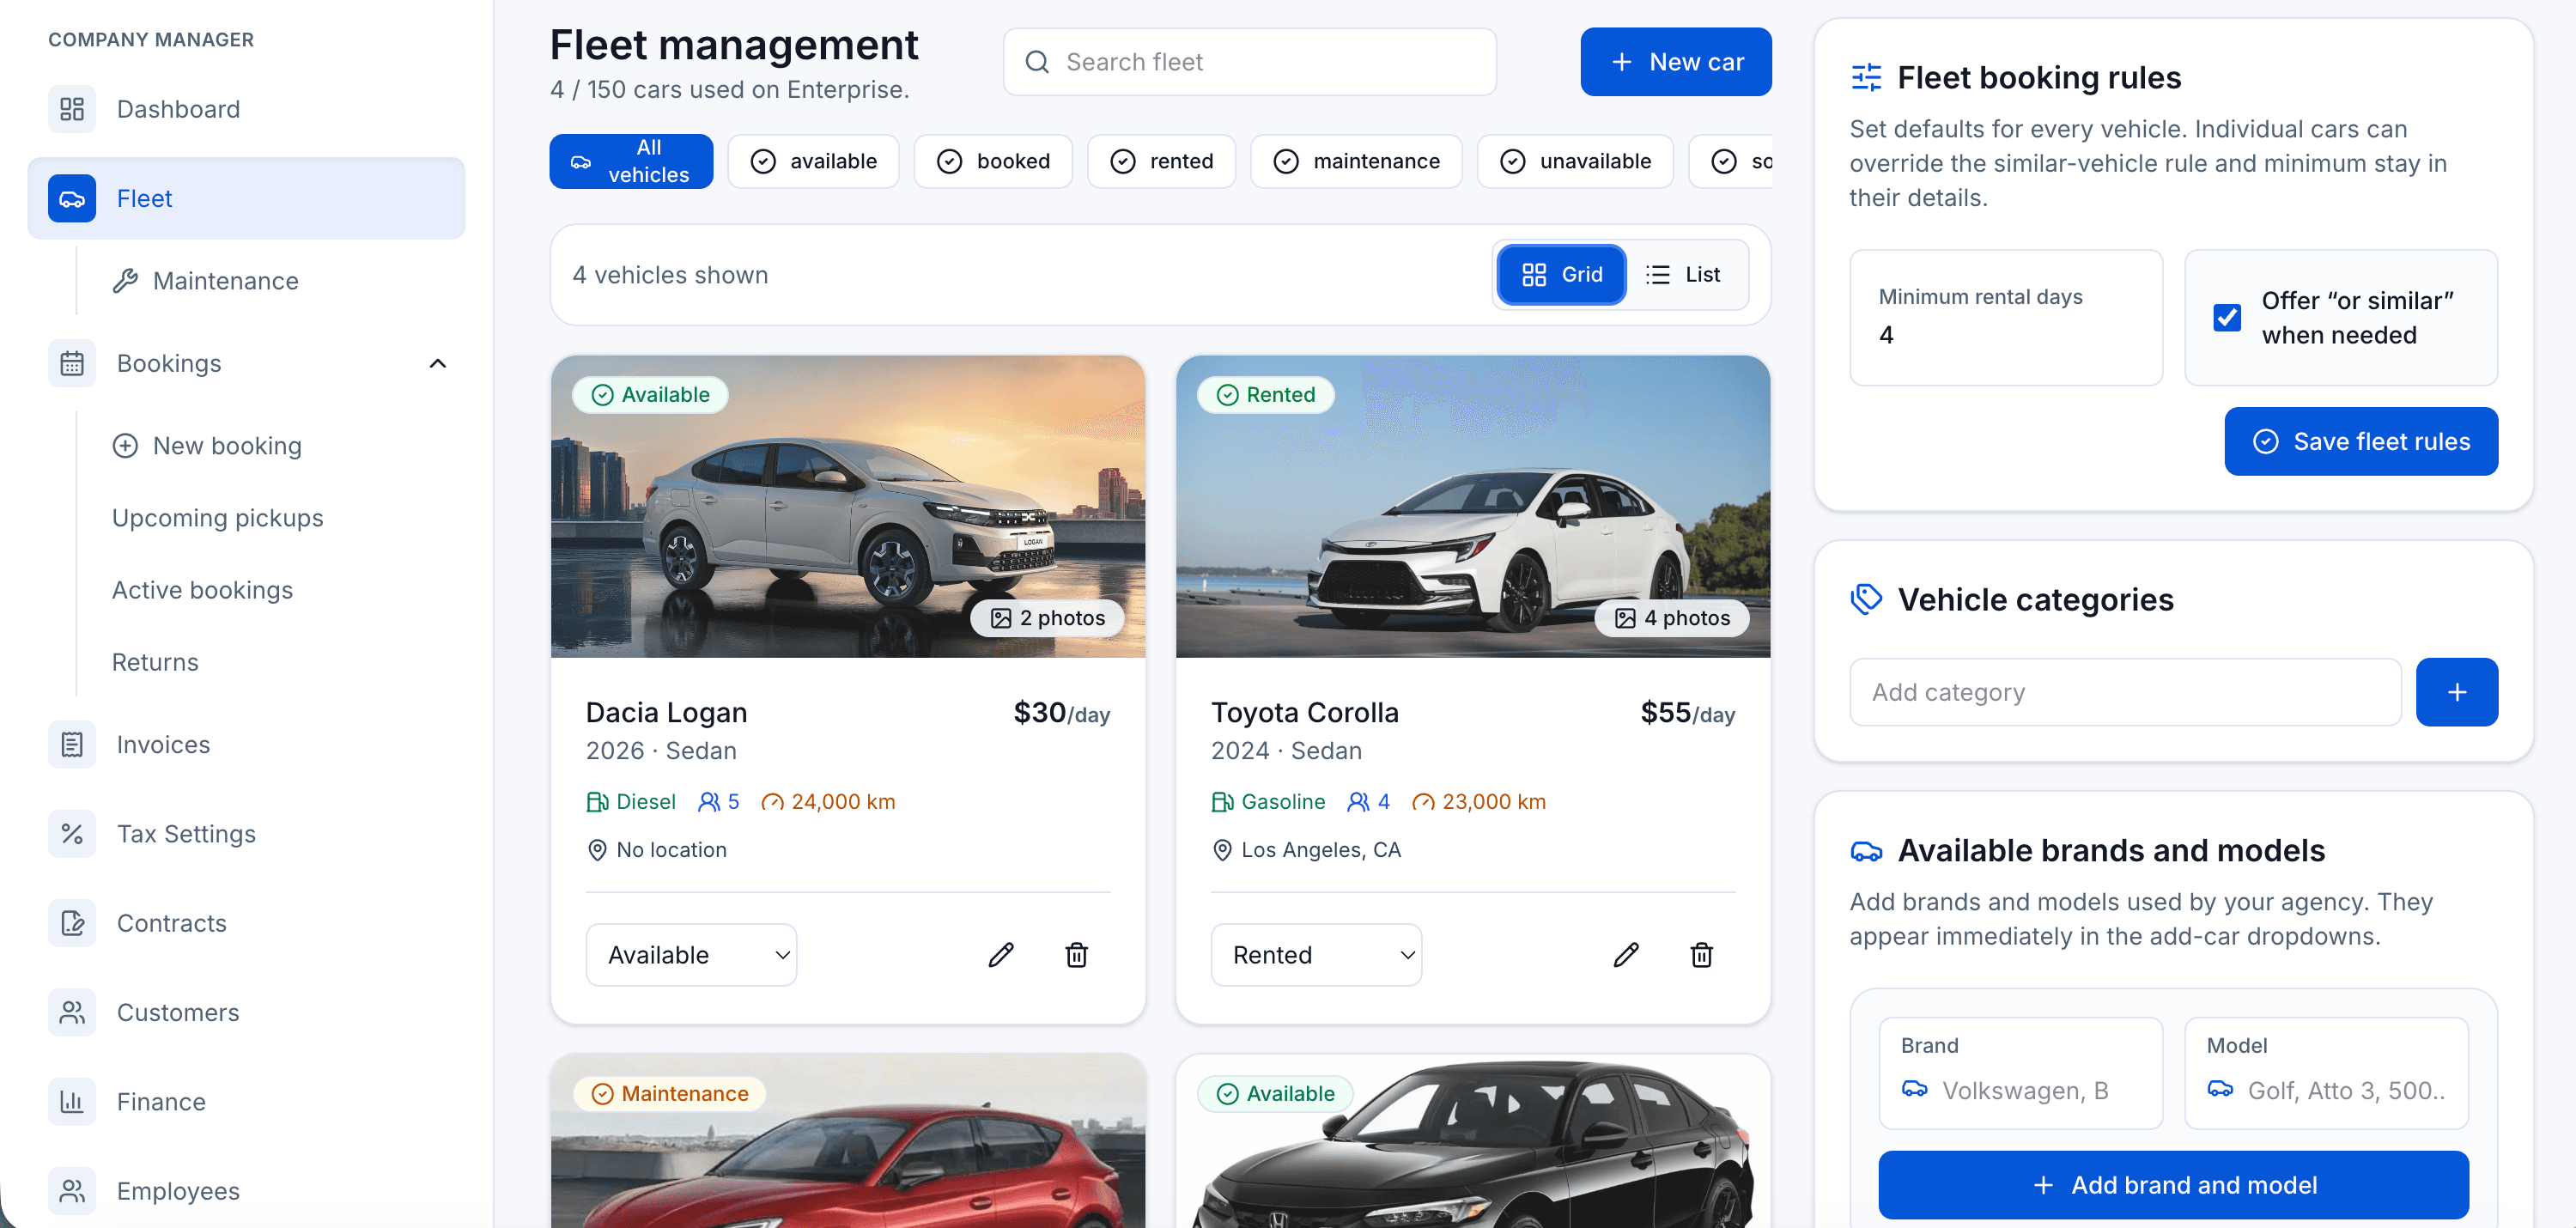Open Active bookings link
The height and width of the screenshot is (1228, 2576).
click(x=202, y=590)
